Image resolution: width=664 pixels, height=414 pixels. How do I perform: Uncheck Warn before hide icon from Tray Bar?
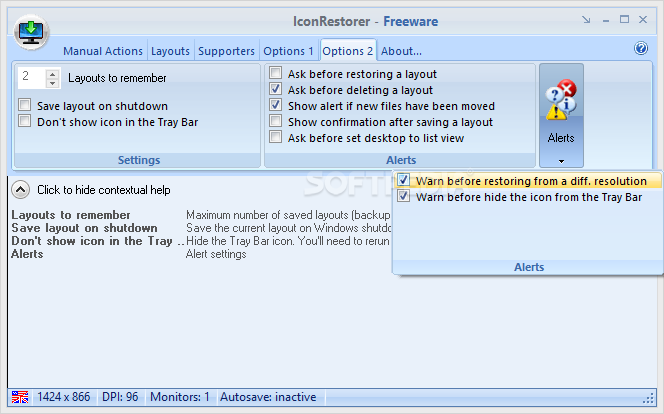(x=404, y=196)
